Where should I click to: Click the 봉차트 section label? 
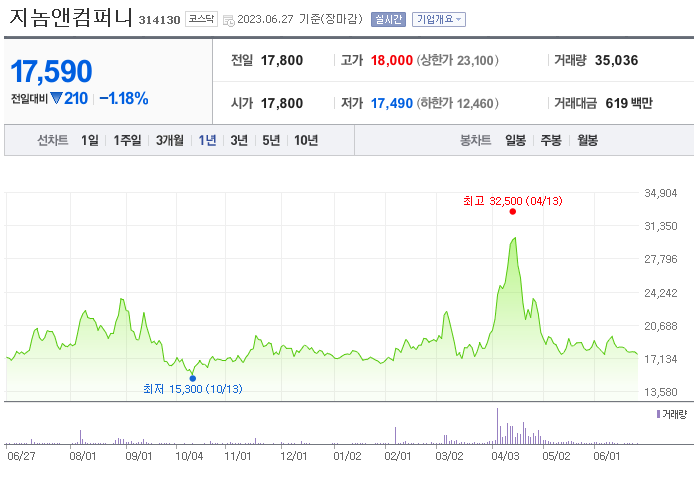[476, 140]
